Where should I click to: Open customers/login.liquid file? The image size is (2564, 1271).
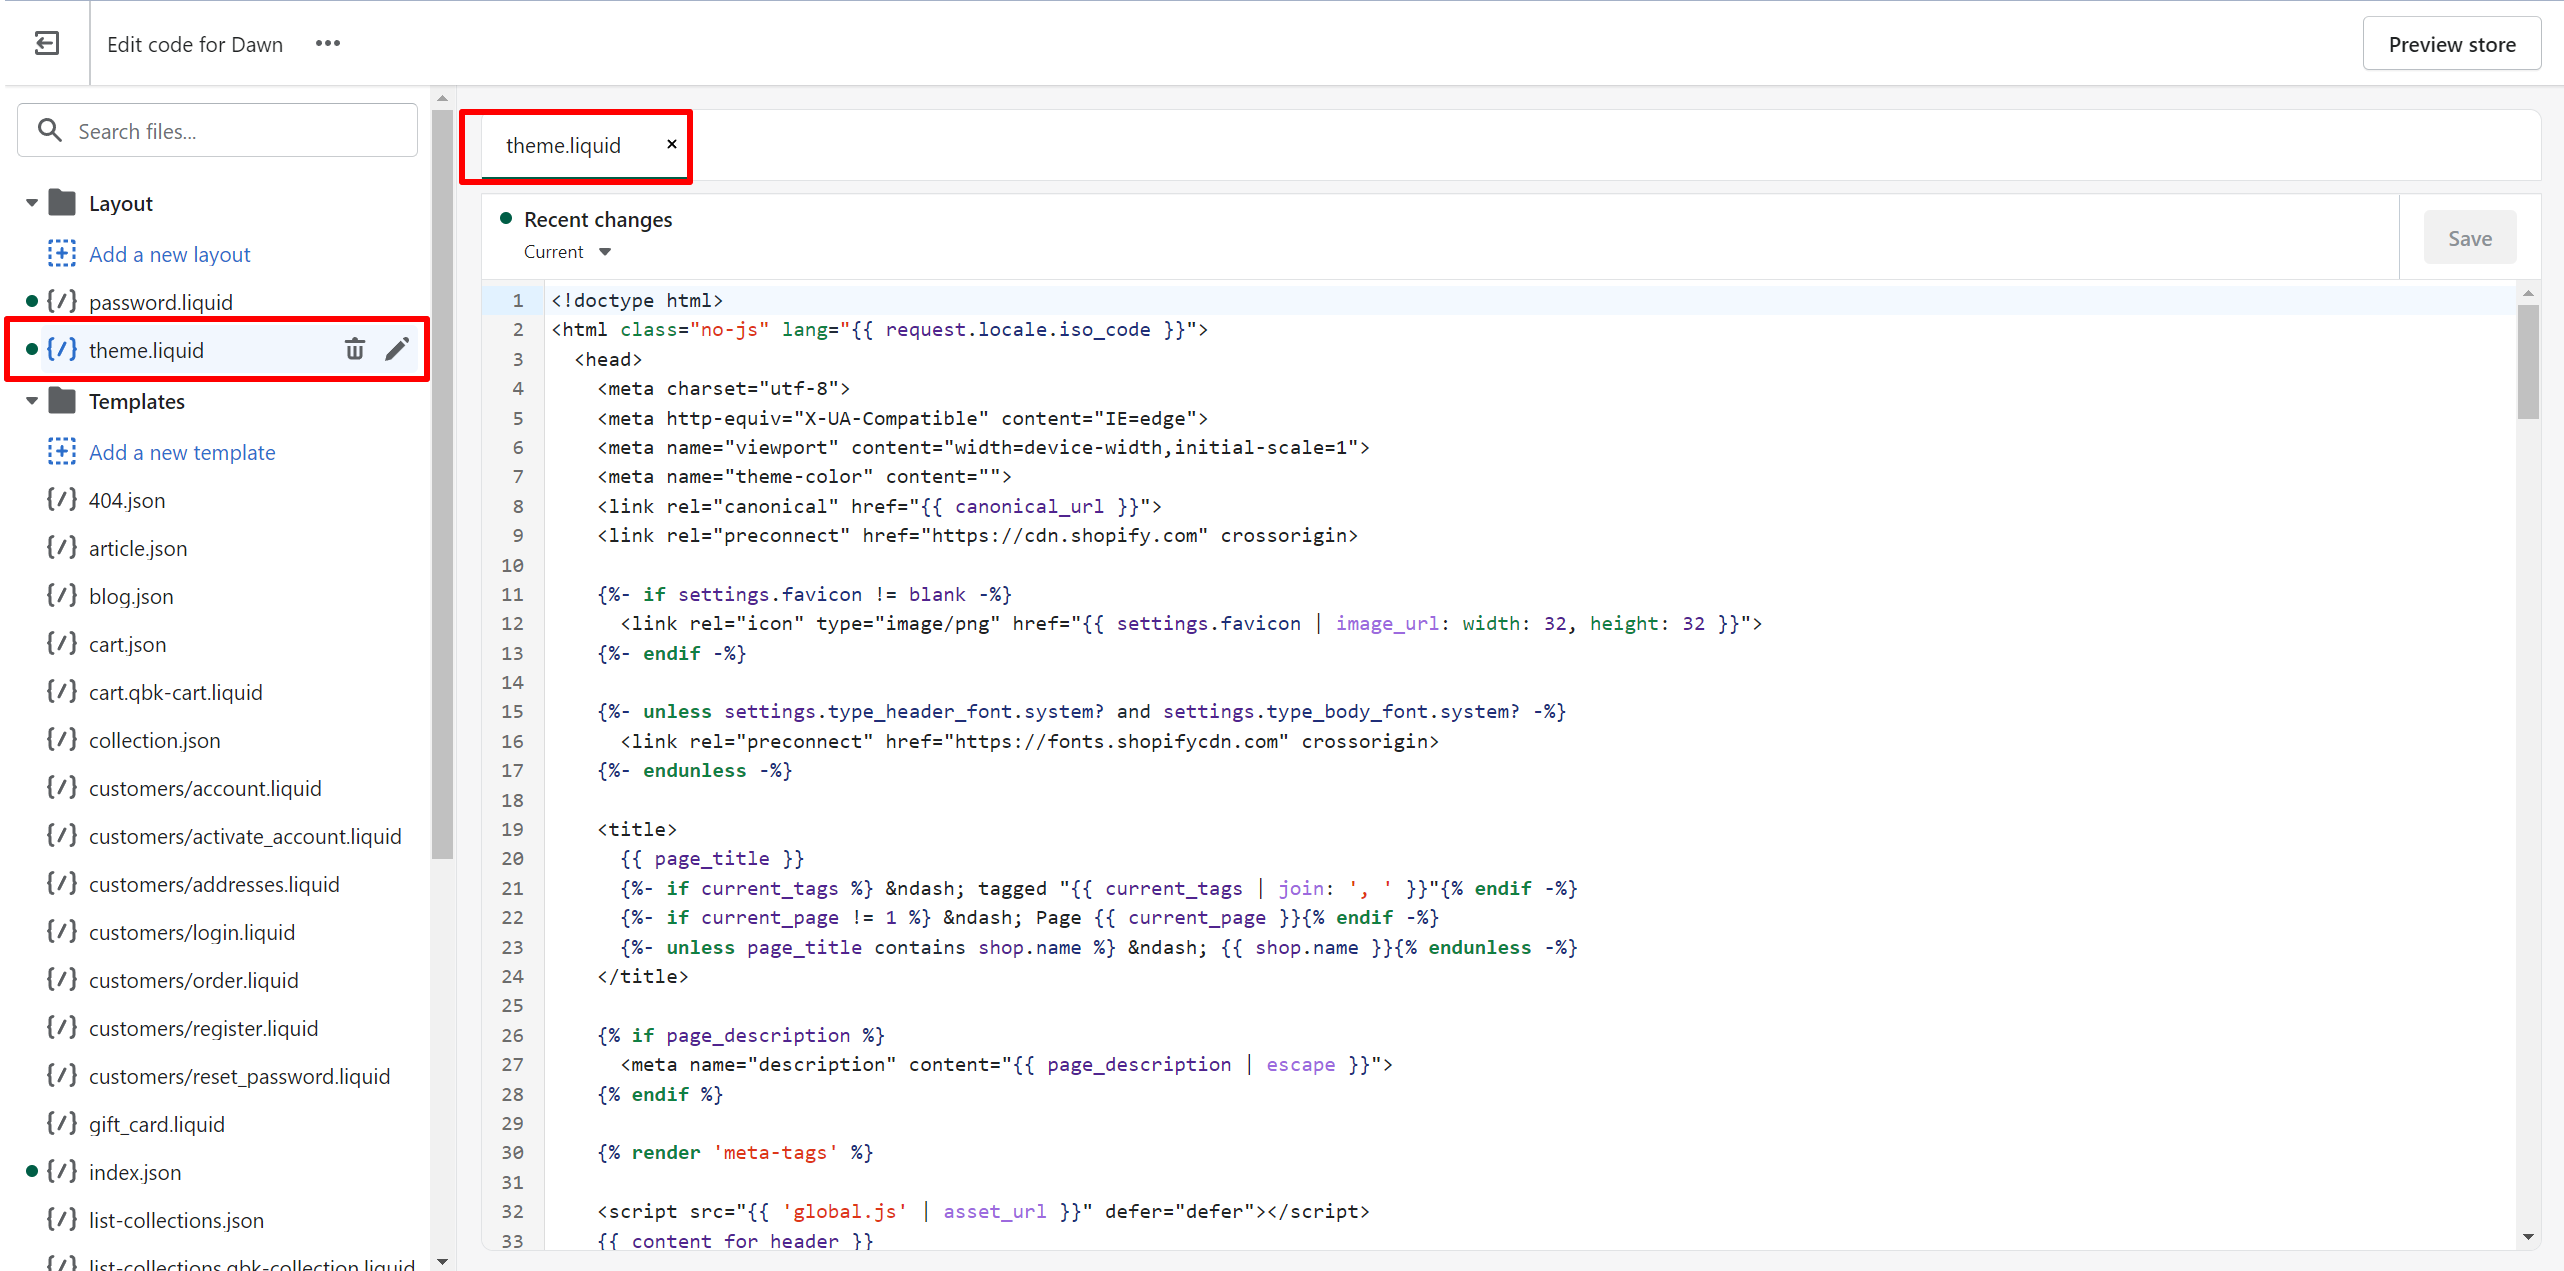[192, 932]
